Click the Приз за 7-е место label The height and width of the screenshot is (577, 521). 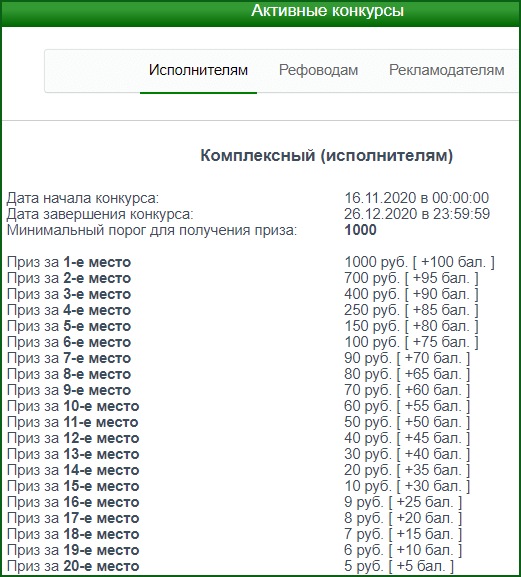click(x=69, y=358)
